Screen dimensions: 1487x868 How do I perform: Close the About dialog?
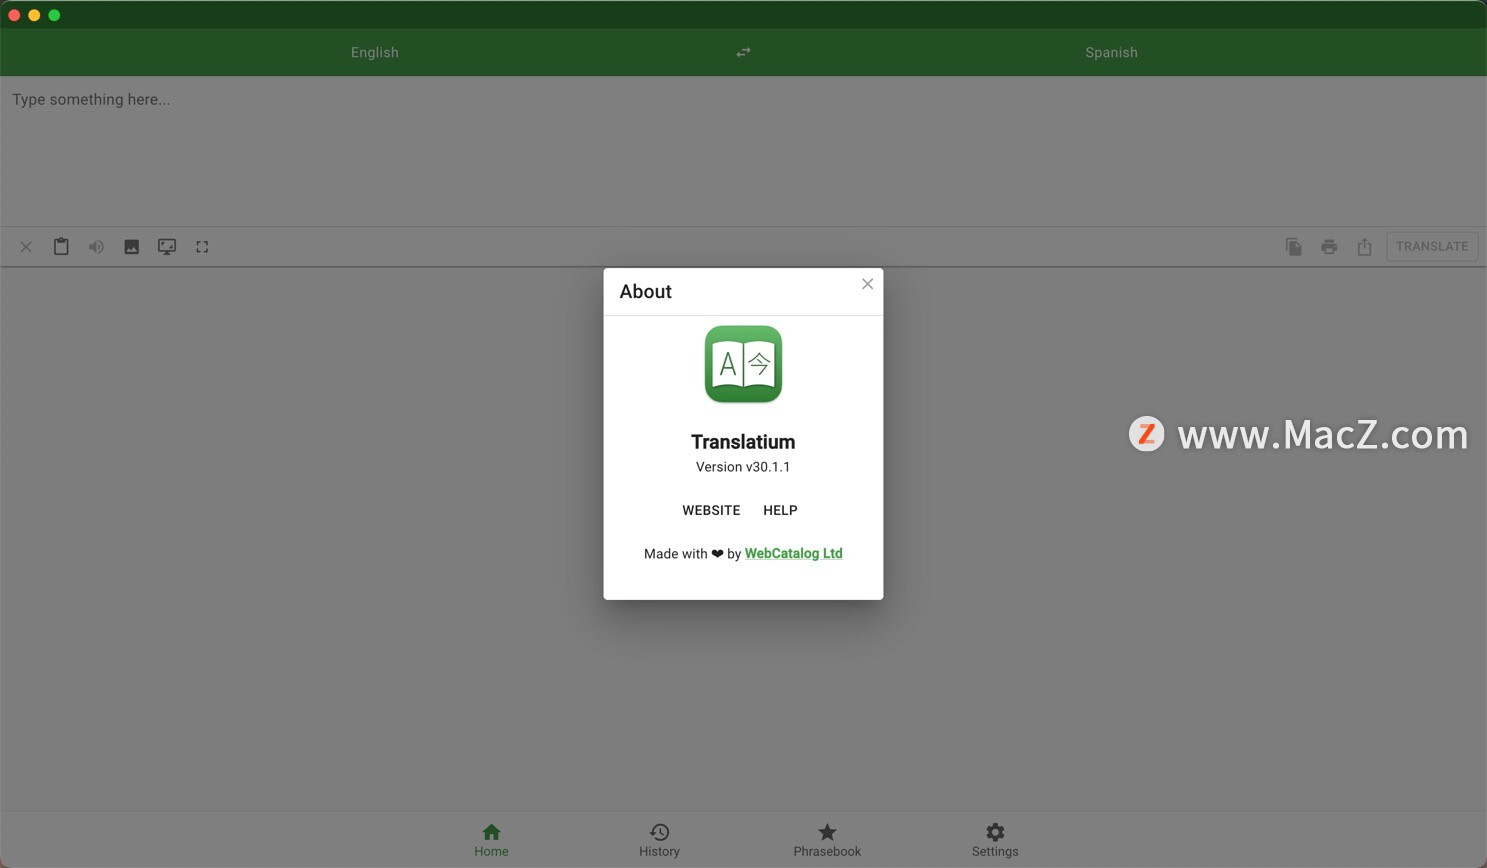867,284
